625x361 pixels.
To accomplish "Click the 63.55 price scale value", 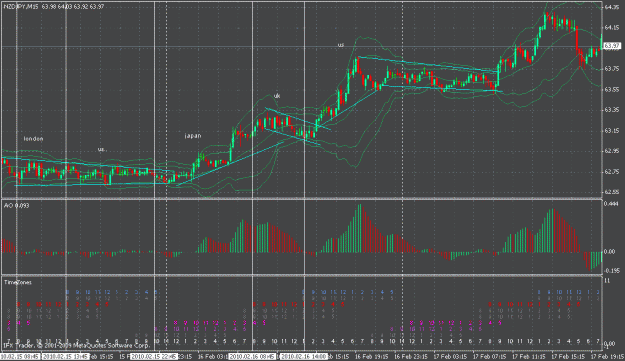I will click(611, 89).
